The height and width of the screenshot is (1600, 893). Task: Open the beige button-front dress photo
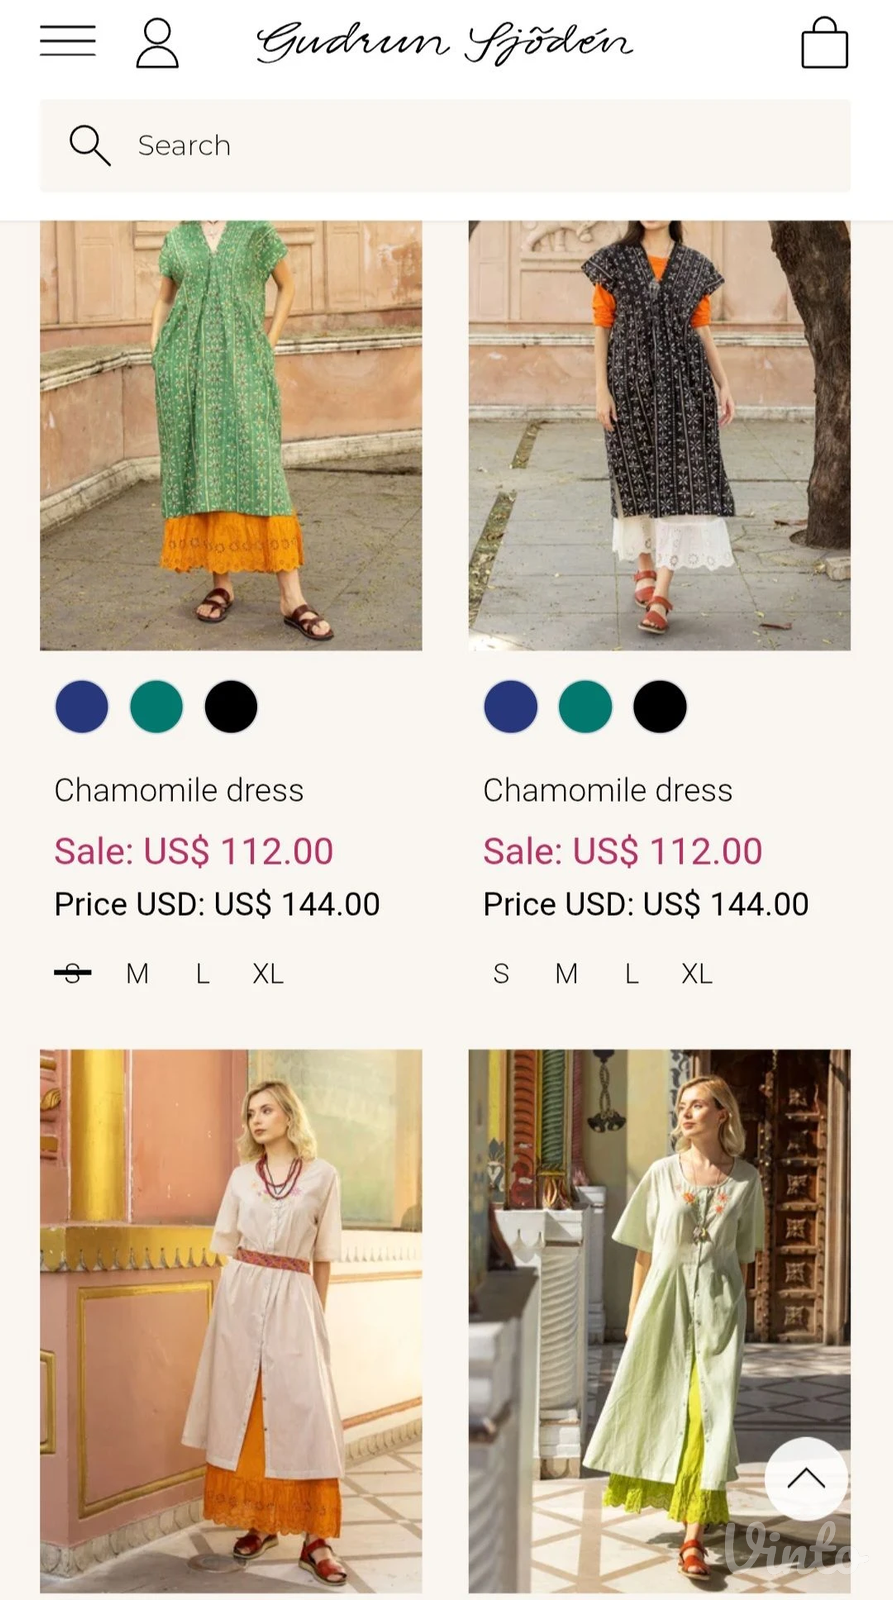(x=231, y=1320)
